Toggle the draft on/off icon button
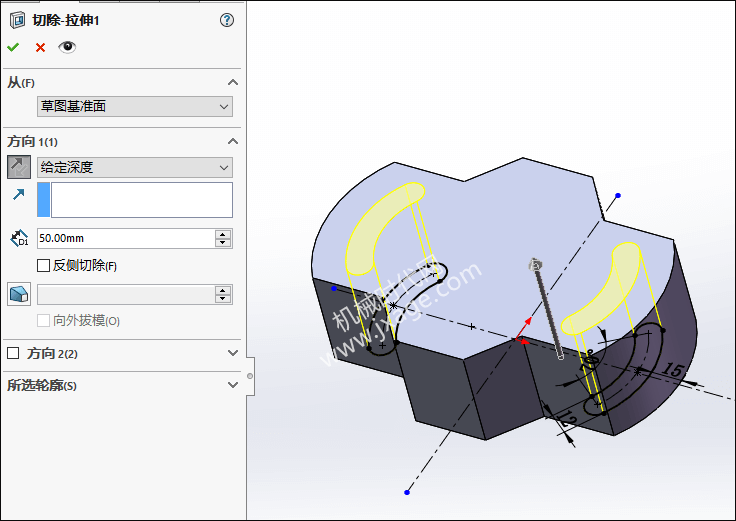The width and height of the screenshot is (736, 521). (19, 294)
